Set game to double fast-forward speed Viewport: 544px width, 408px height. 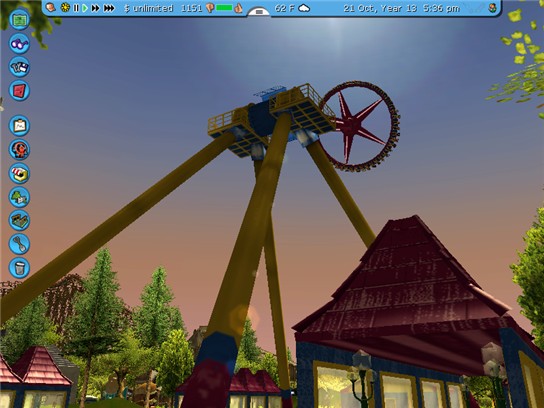tap(95, 8)
